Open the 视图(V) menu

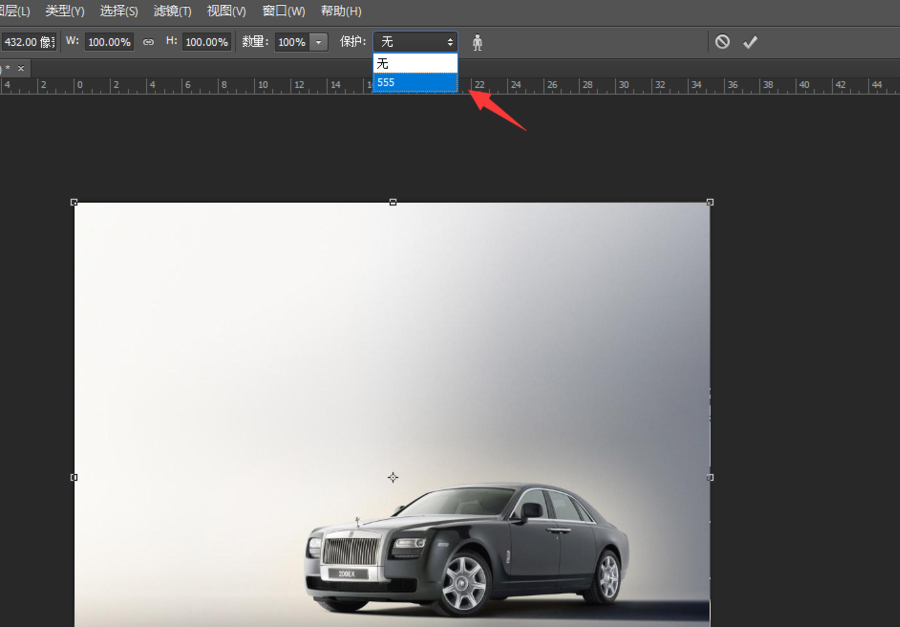click(x=226, y=11)
